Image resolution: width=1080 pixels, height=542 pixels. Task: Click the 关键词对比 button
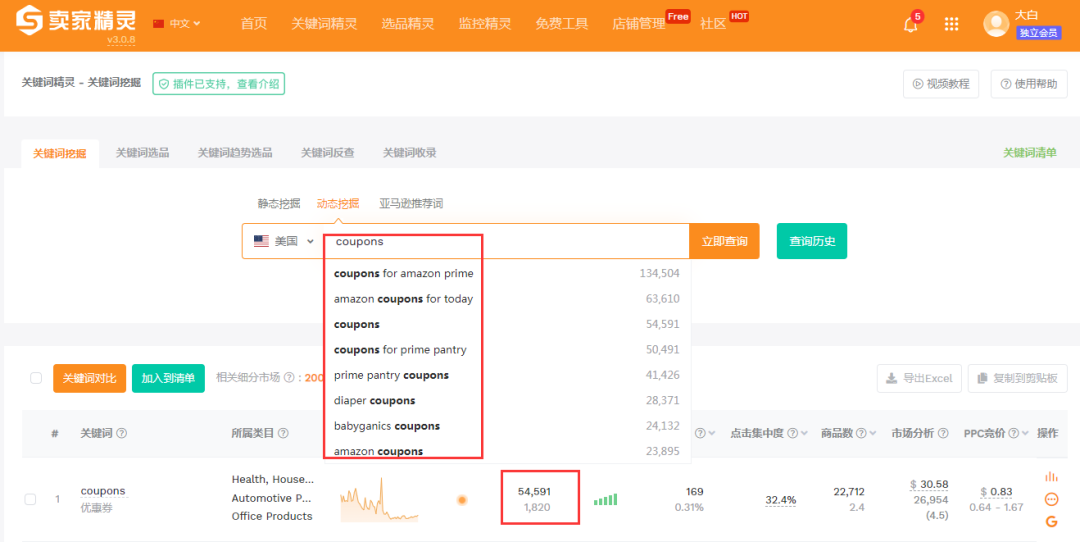click(90, 378)
